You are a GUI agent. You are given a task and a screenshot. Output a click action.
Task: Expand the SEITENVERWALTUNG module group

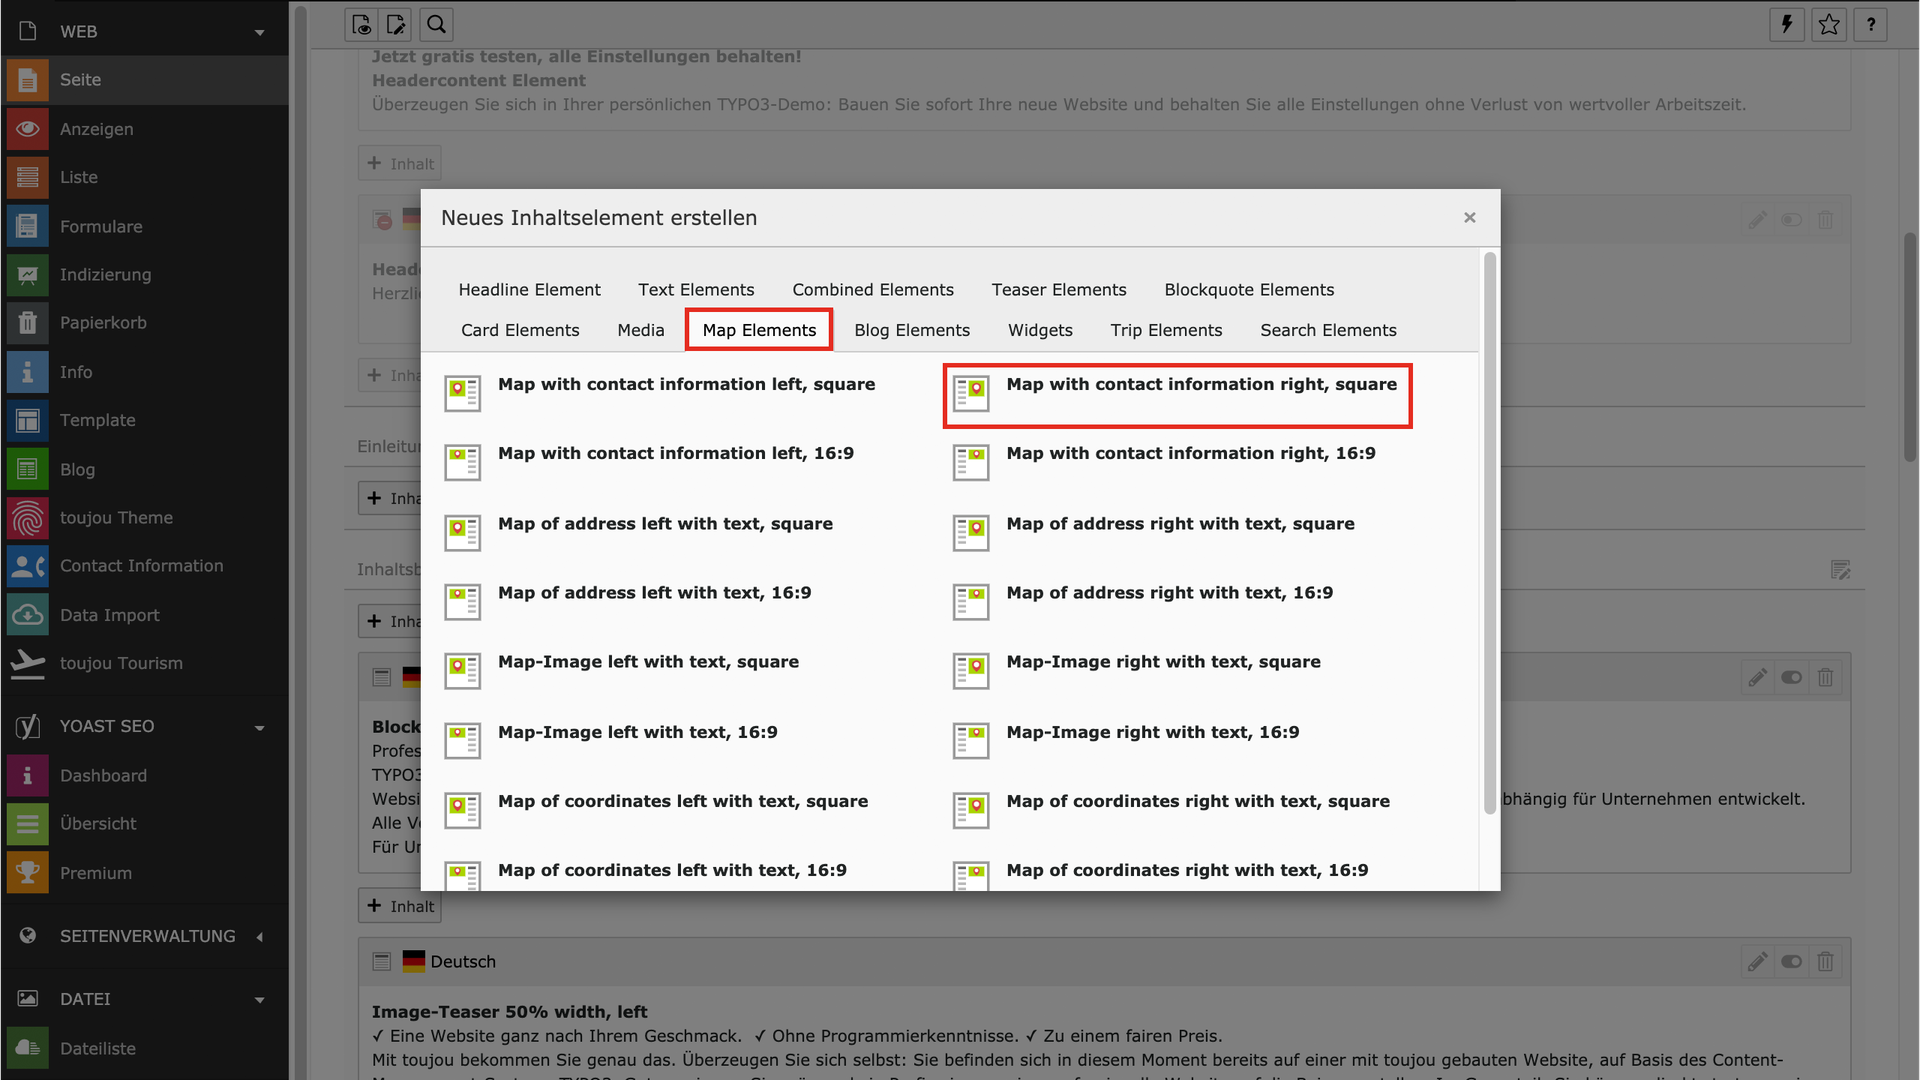(x=259, y=937)
